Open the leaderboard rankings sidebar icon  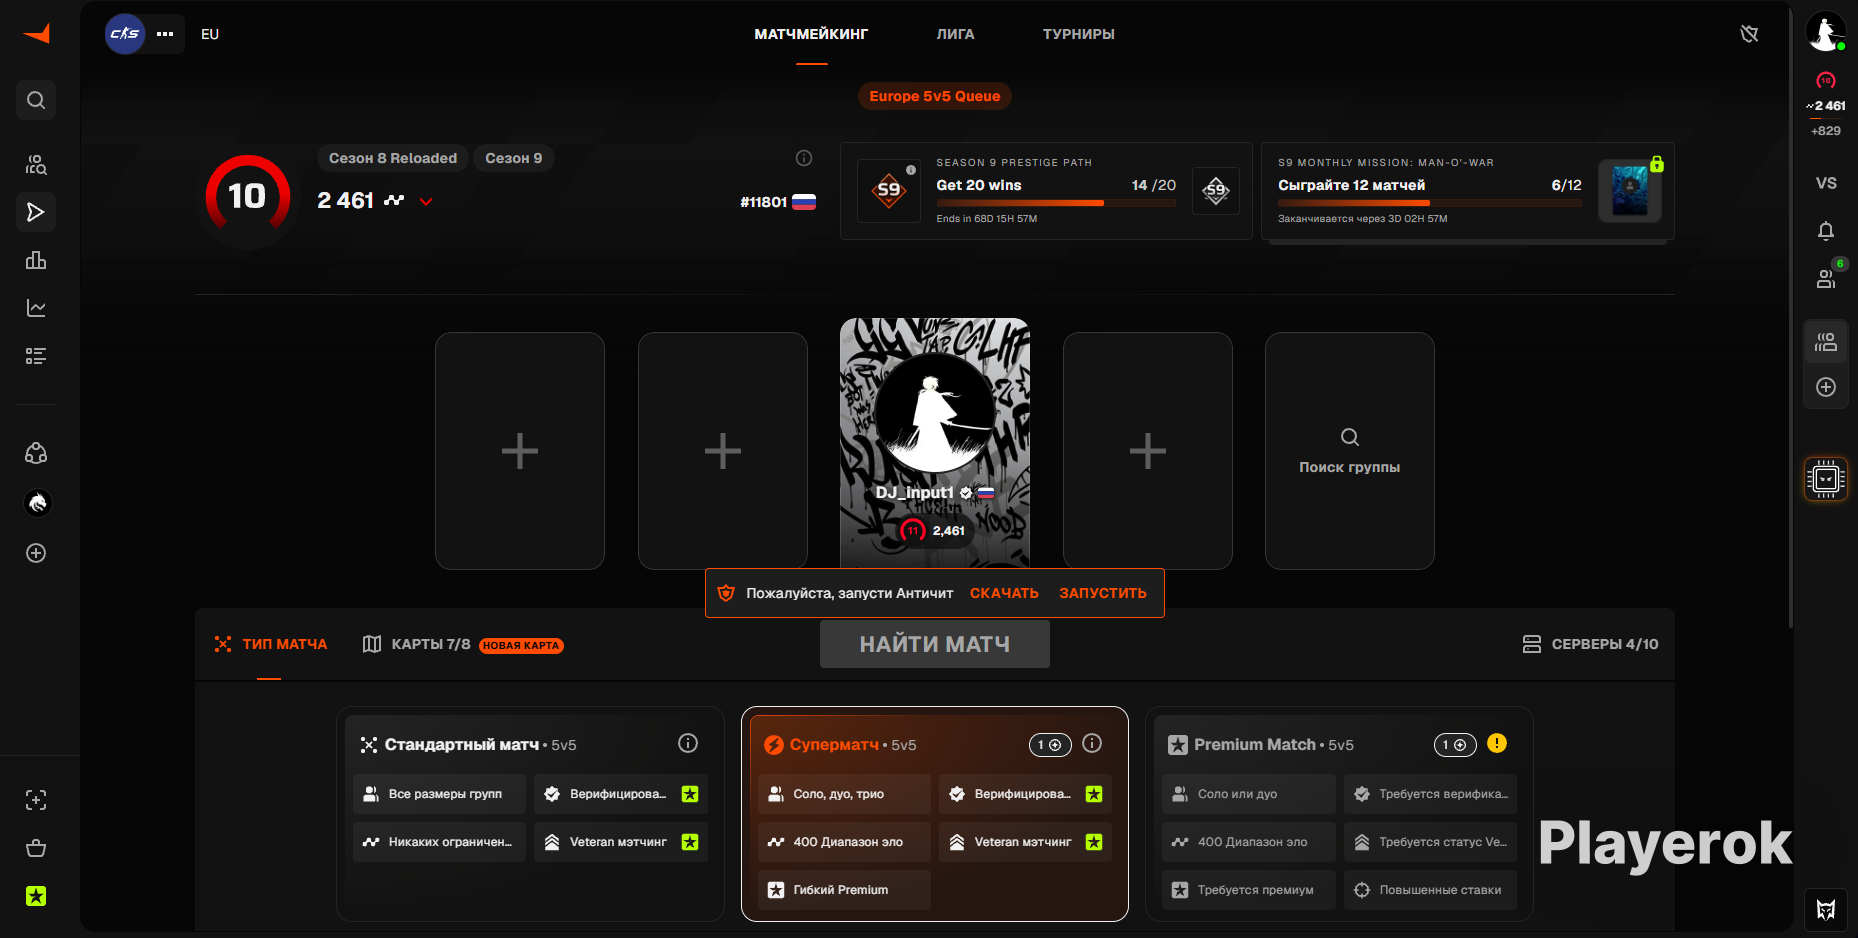pos(36,260)
